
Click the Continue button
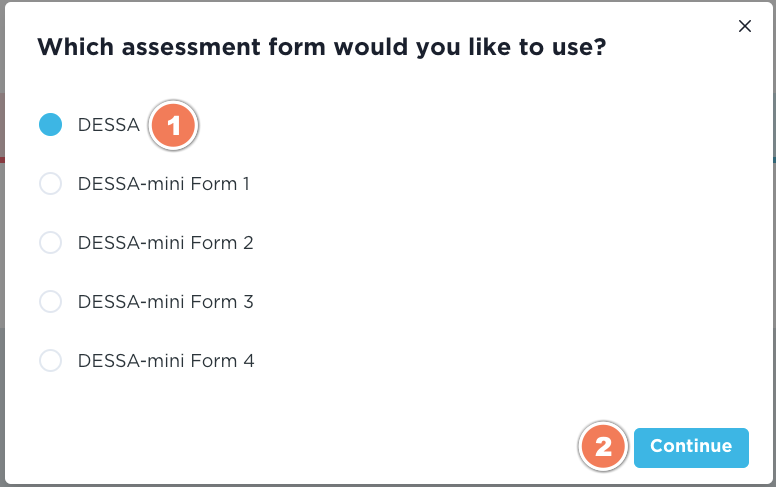[x=691, y=447]
